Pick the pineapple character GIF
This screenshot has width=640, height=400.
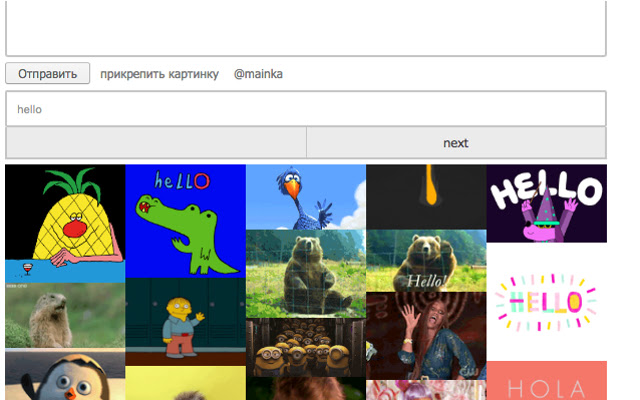(65, 224)
